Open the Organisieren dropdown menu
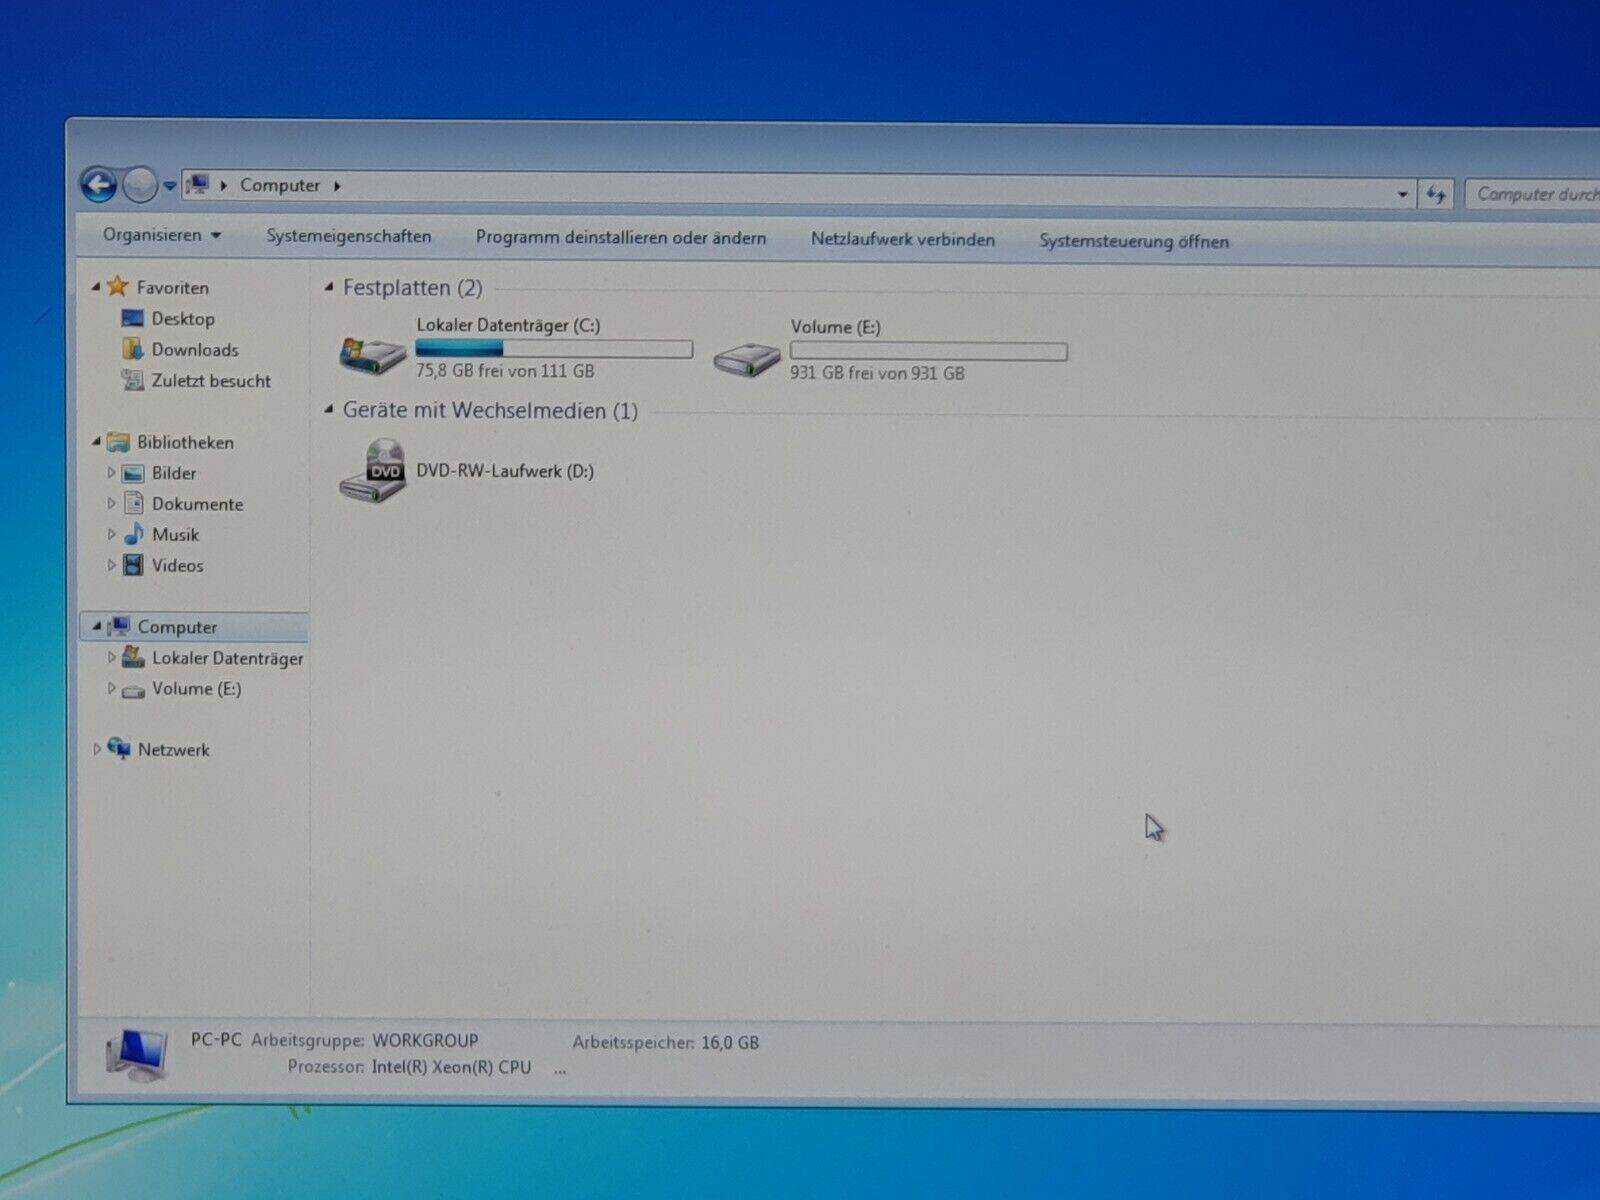Image resolution: width=1600 pixels, height=1200 pixels. pyautogui.click(x=161, y=235)
